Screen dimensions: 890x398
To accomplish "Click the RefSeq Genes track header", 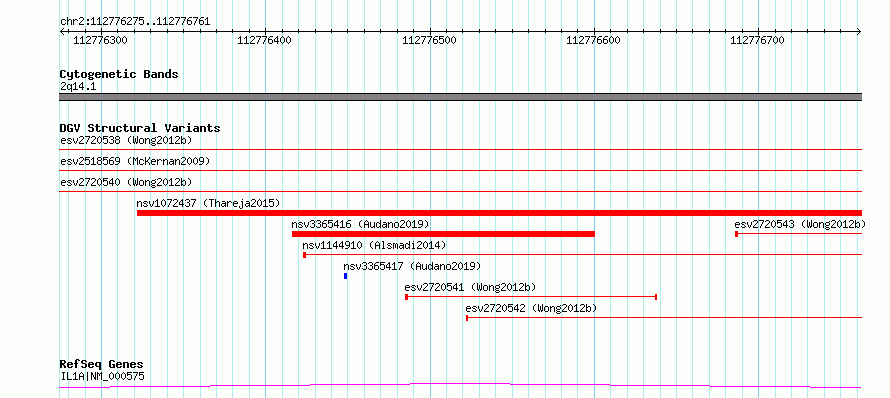I will [x=102, y=365].
